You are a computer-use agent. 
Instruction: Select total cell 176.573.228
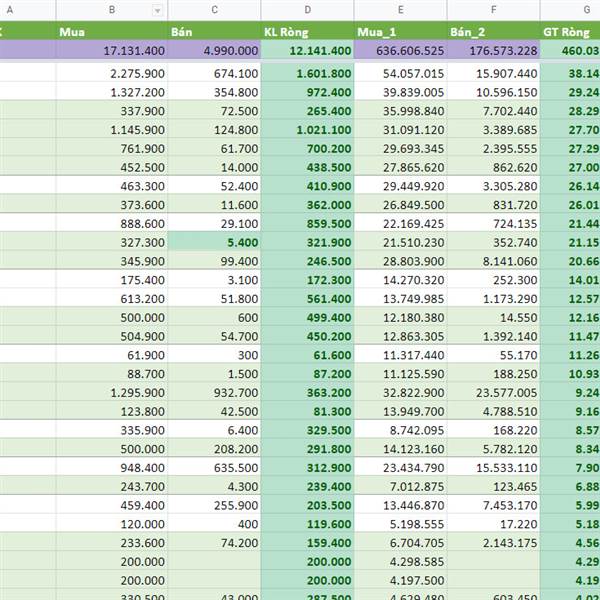coord(494,51)
